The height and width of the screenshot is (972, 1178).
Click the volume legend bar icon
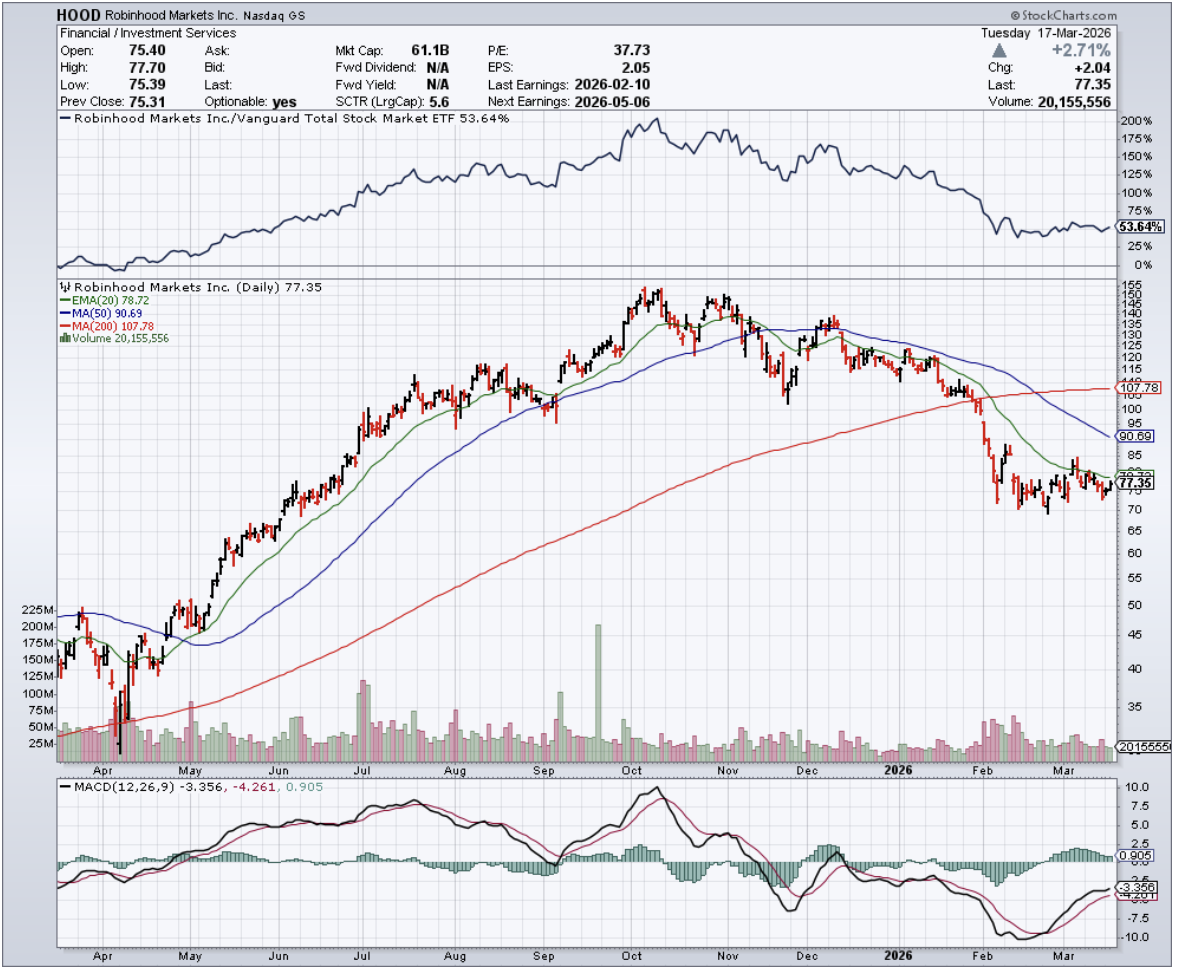pyautogui.click(x=65, y=338)
